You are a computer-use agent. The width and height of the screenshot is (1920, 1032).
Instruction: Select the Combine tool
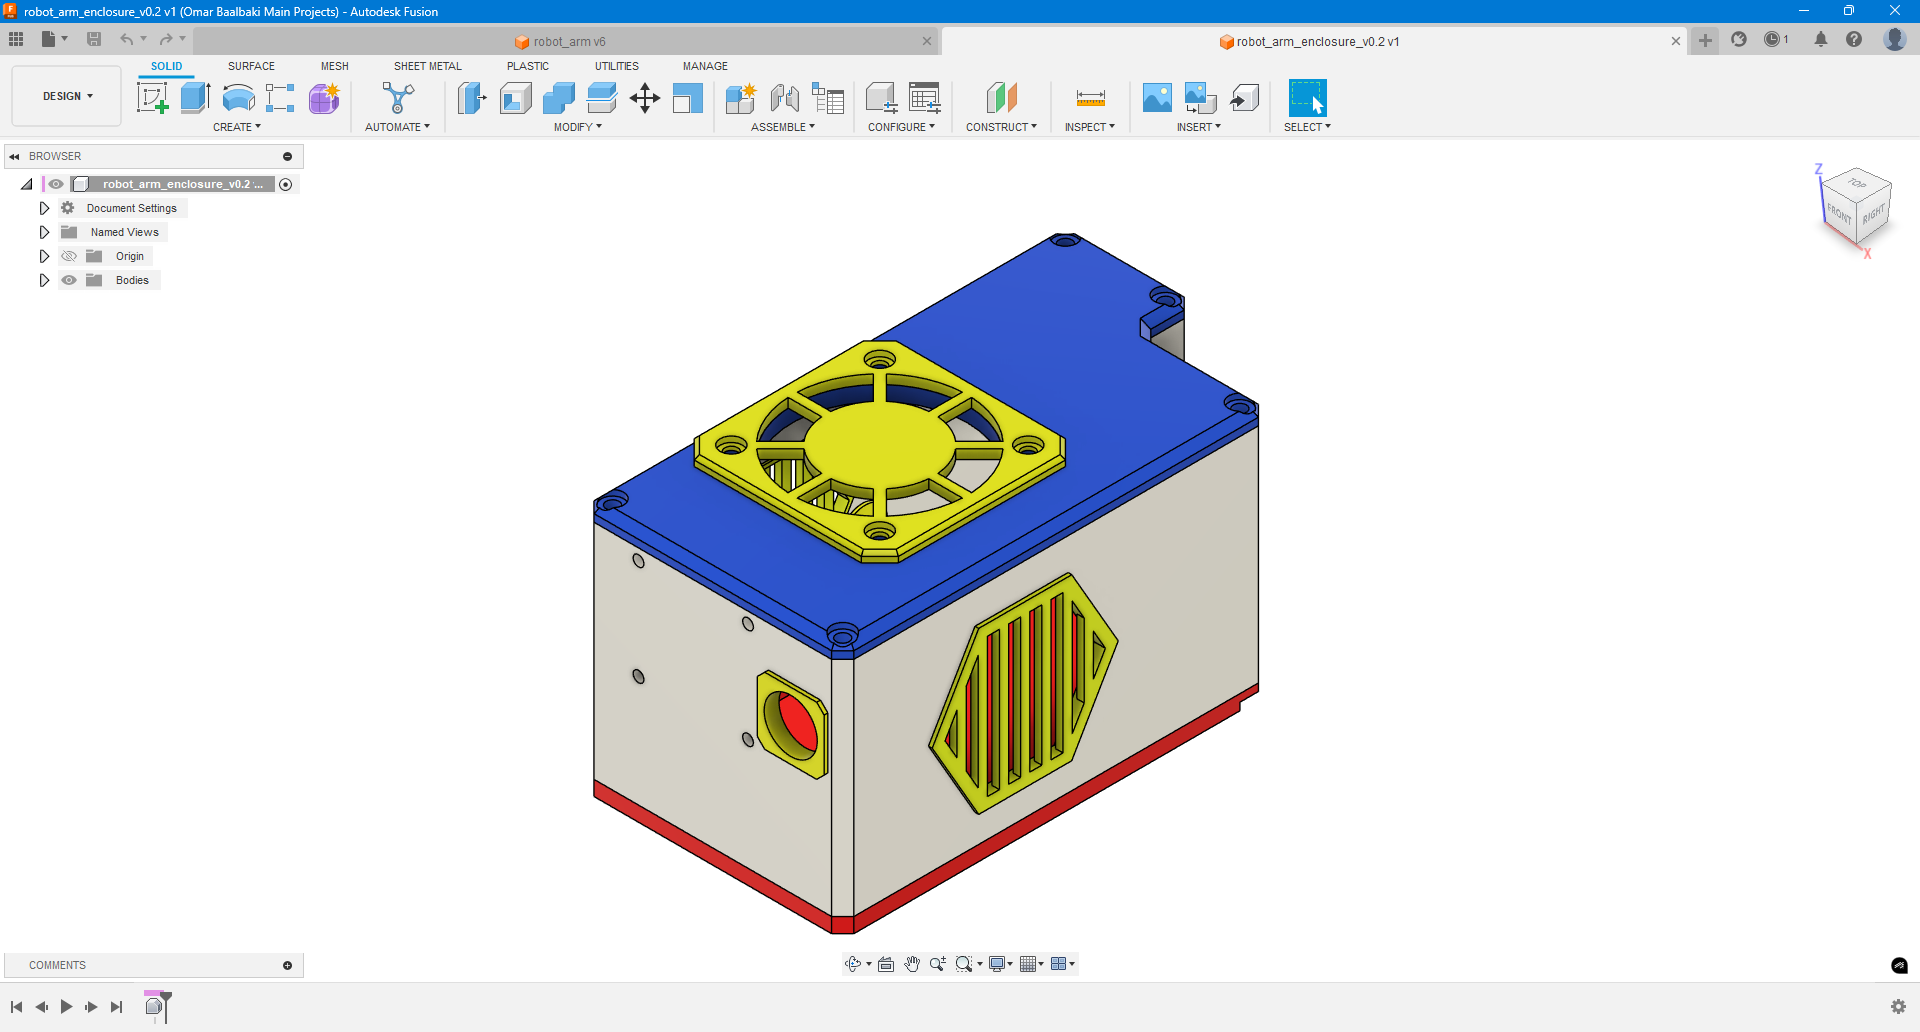[558, 98]
